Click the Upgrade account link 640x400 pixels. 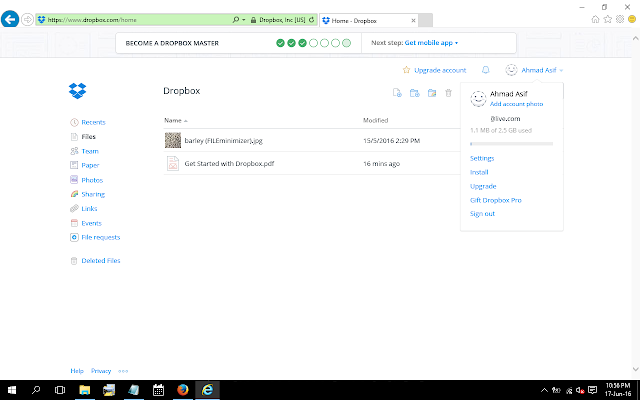[440, 70]
